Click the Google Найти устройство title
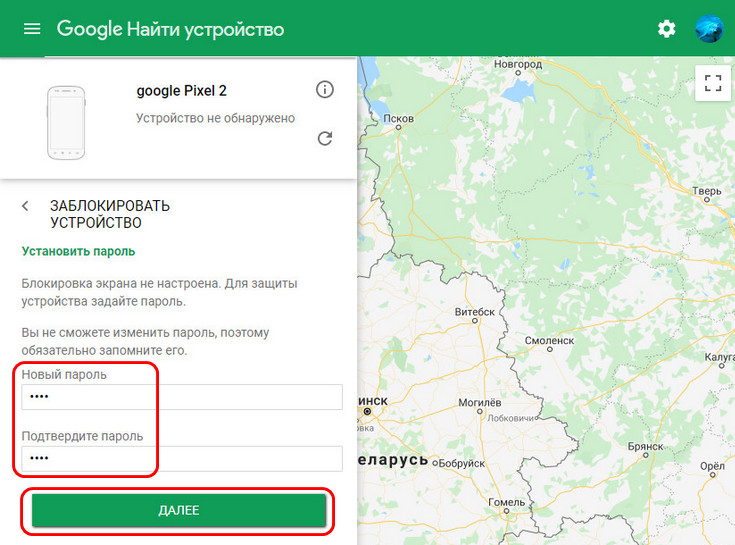 [x=170, y=29]
